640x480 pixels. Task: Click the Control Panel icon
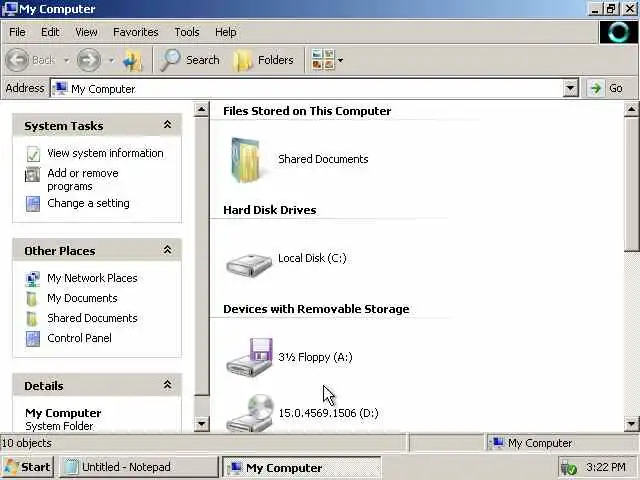33,338
